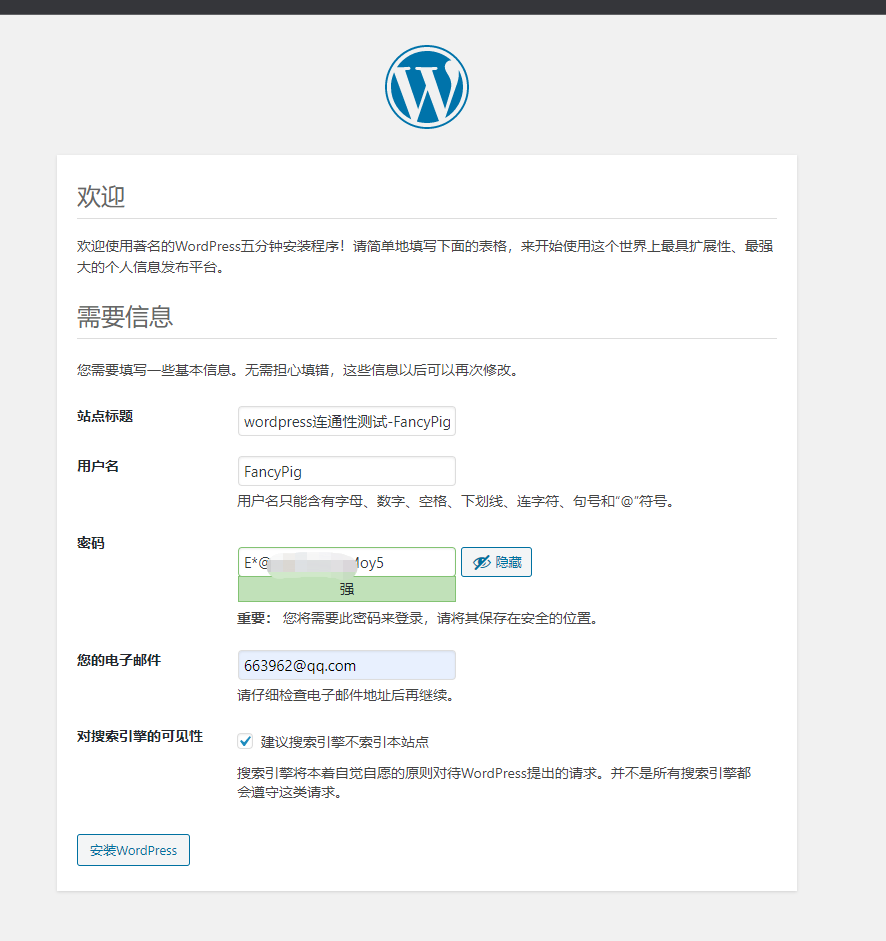Focus the 站点标题 input field
This screenshot has width=886, height=941.
347,421
